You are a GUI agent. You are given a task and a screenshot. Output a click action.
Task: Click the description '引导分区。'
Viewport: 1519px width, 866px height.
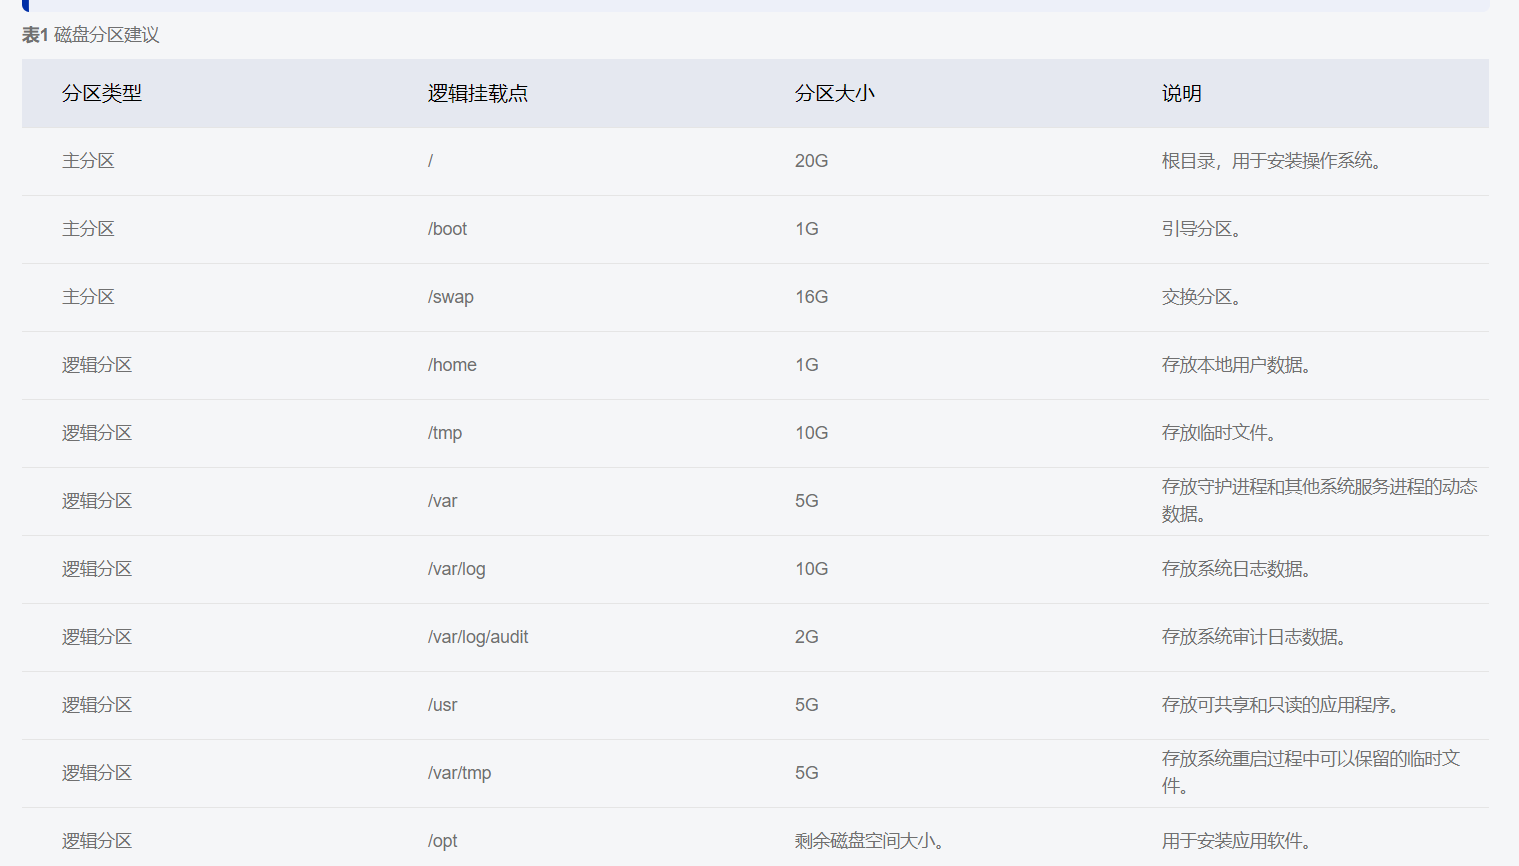coord(1202,229)
